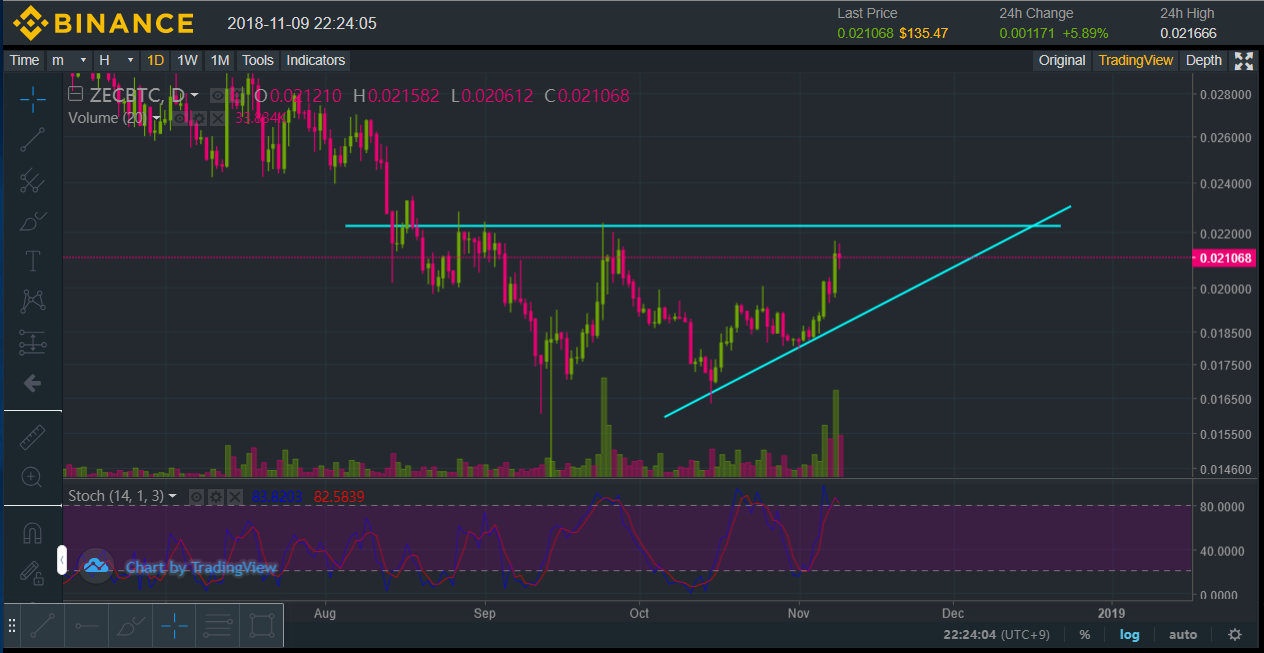Toggle percent scale button
The height and width of the screenshot is (653, 1264).
(1084, 634)
